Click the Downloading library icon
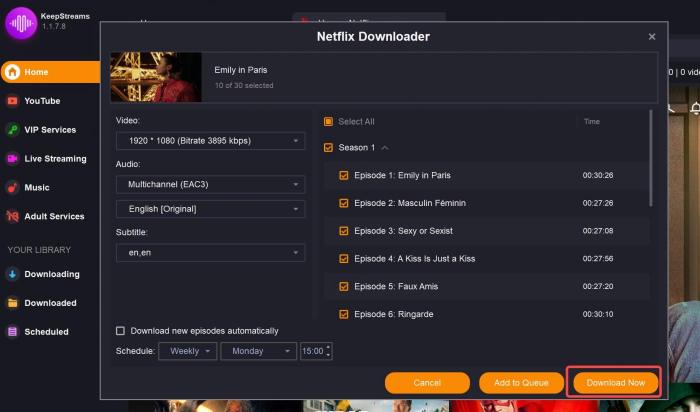Image resolution: width=700 pixels, height=412 pixels. [13, 274]
